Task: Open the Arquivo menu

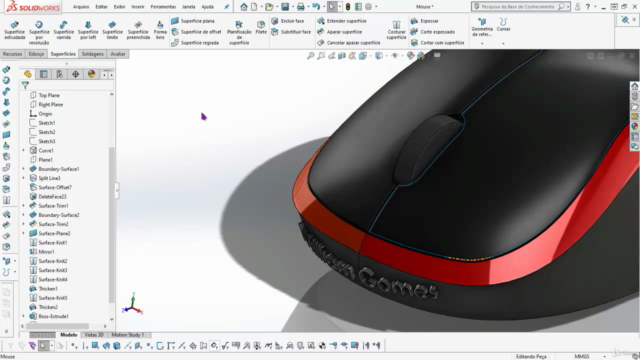Action: point(81,7)
